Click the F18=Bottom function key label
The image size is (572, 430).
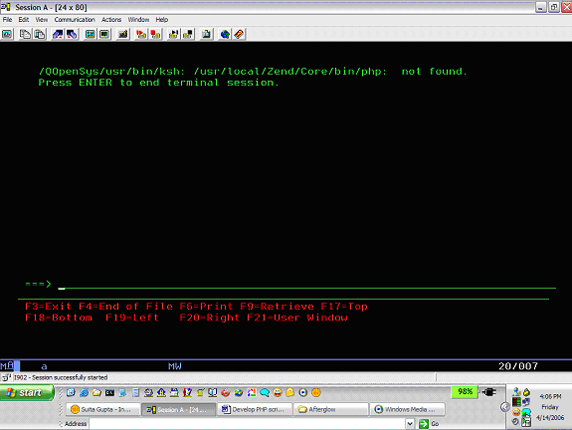coord(58,318)
